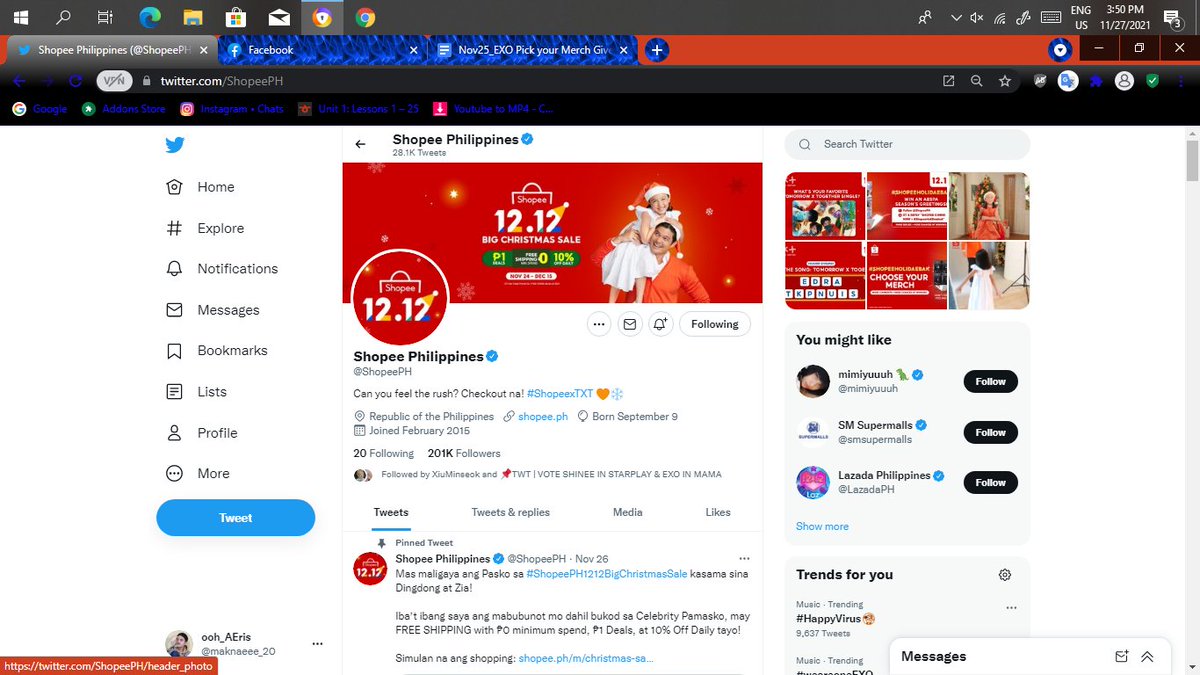Open the Addons Store bookmark
Image resolution: width=1200 pixels, height=675 pixels.
(124, 108)
